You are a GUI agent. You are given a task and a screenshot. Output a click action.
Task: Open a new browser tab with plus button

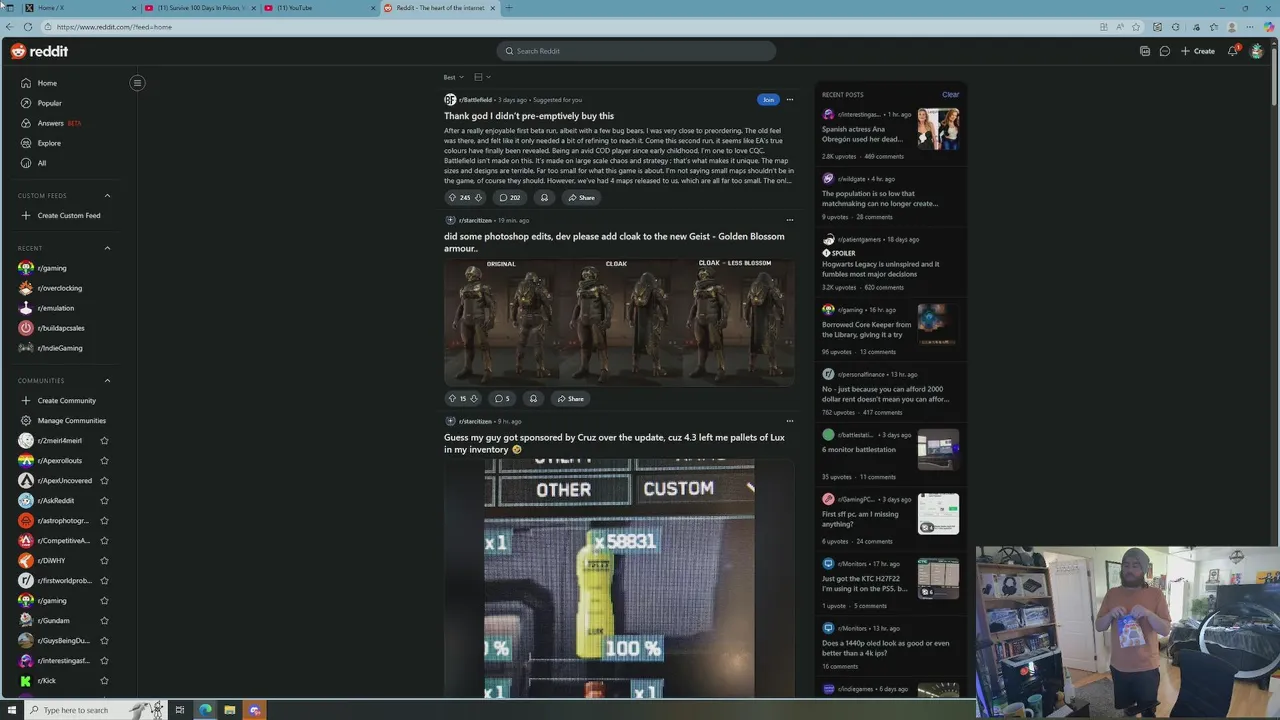pyautogui.click(x=509, y=8)
